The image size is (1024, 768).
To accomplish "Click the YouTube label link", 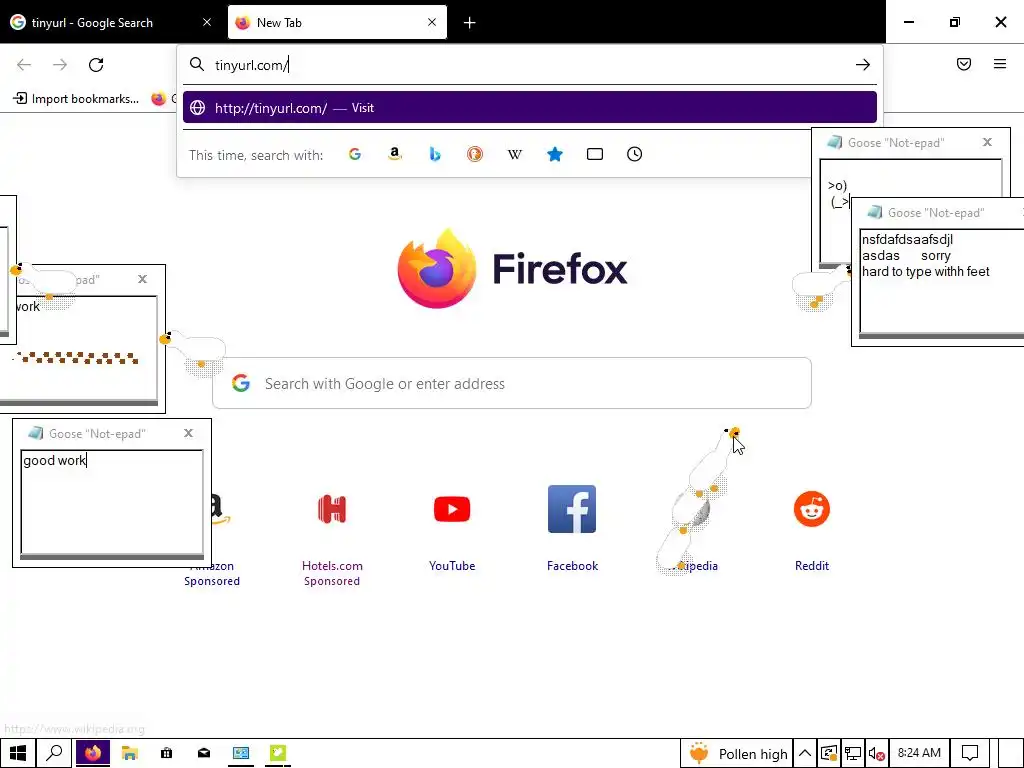I will click(452, 566).
